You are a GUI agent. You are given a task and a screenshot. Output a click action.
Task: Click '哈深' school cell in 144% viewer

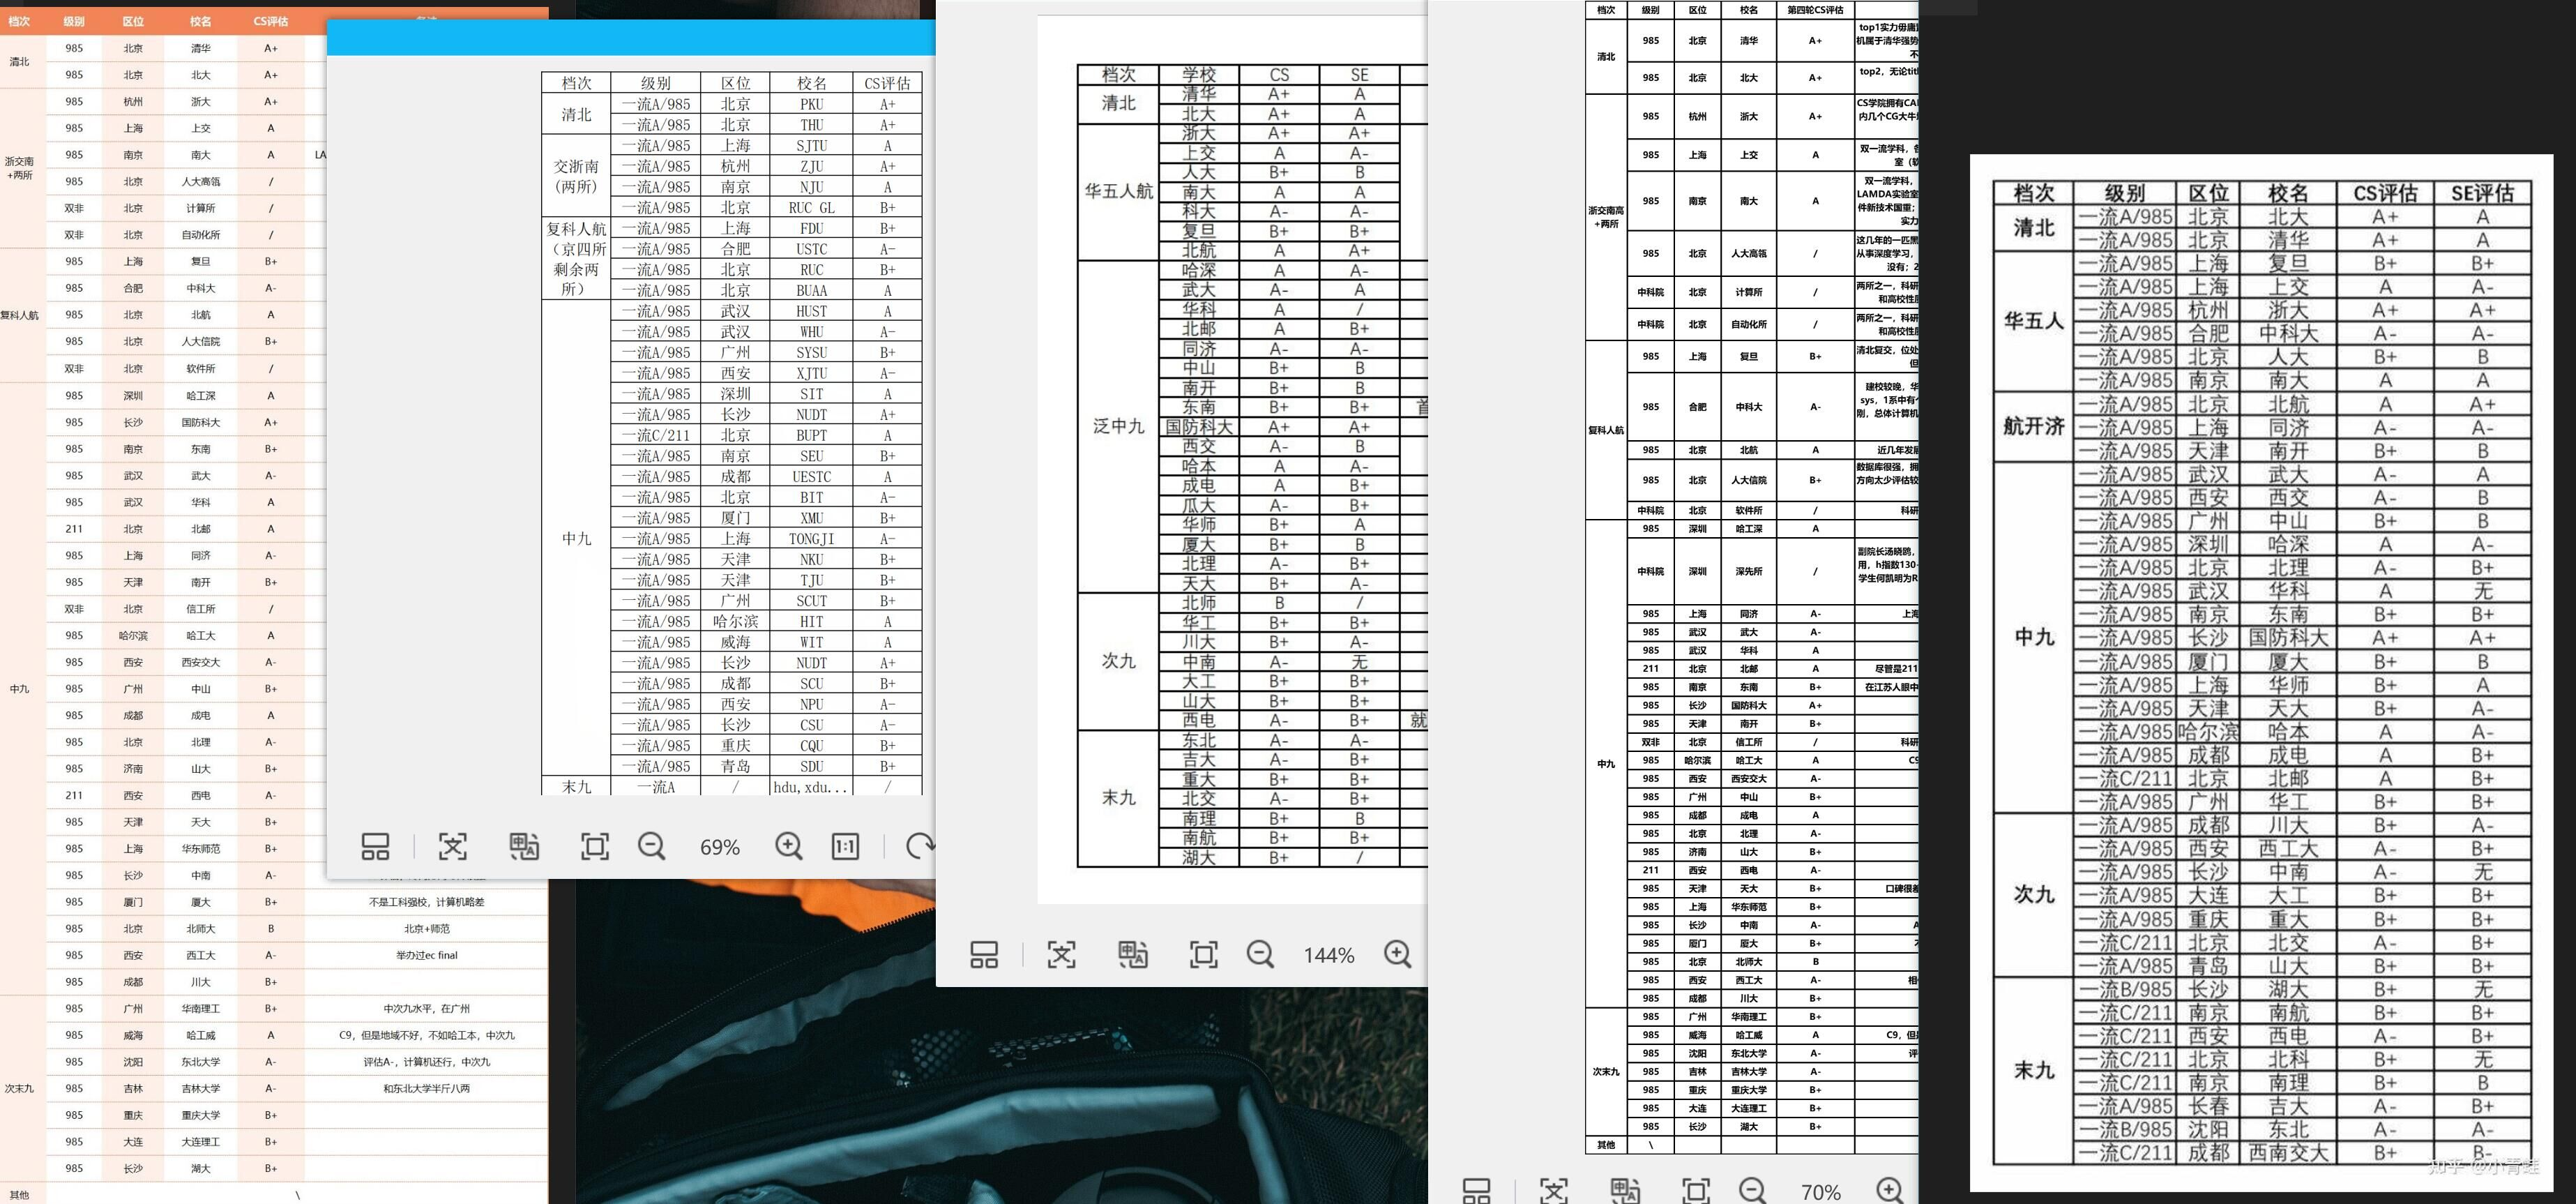(x=1199, y=270)
